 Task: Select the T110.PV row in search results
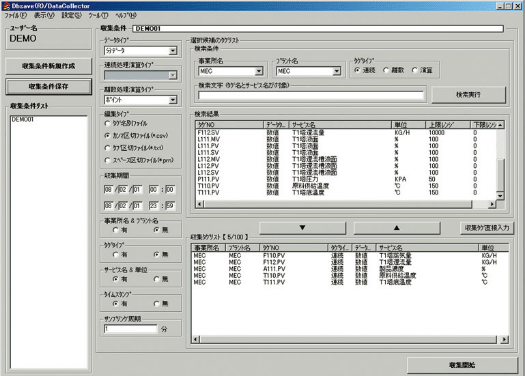[347, 186]
